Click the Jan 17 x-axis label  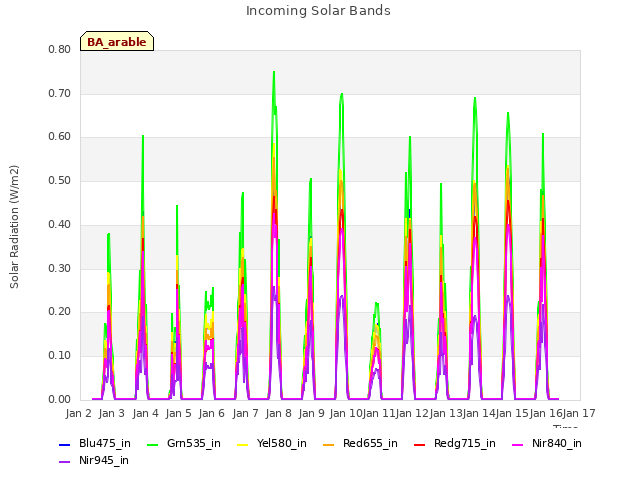[x=579, y=413]
